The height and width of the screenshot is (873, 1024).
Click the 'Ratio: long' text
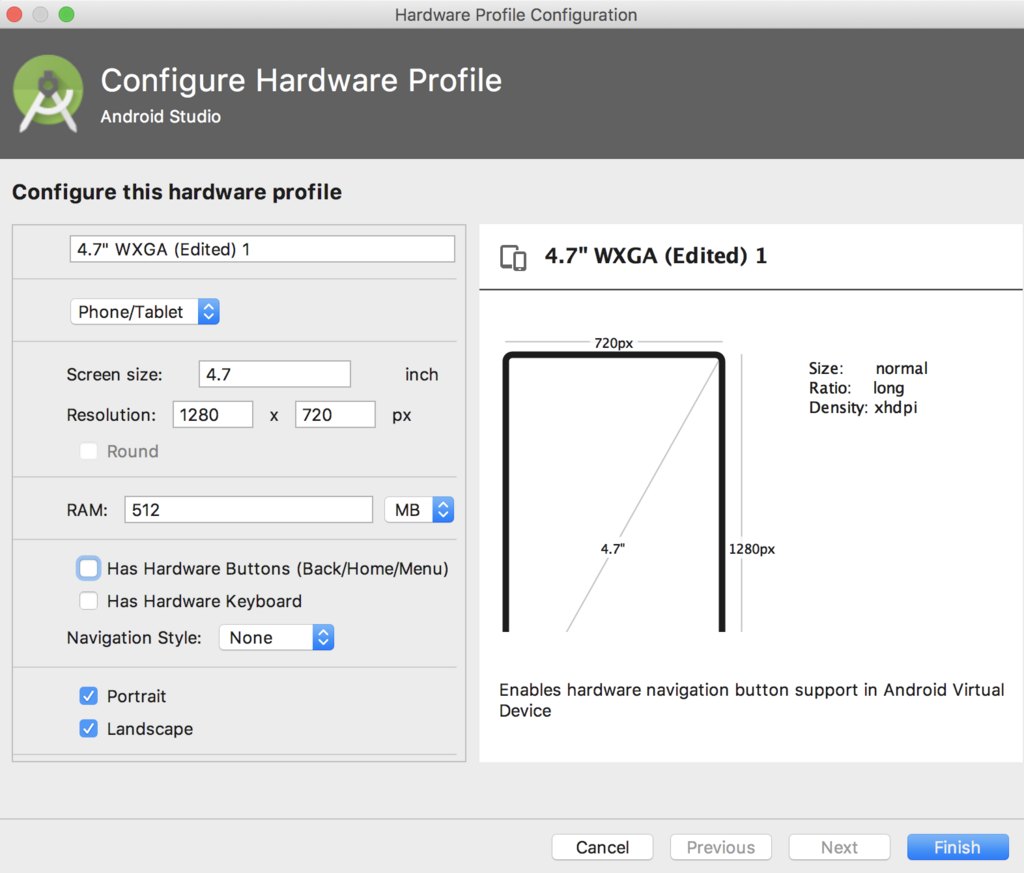pyautogui.click(x=856, y=388)
